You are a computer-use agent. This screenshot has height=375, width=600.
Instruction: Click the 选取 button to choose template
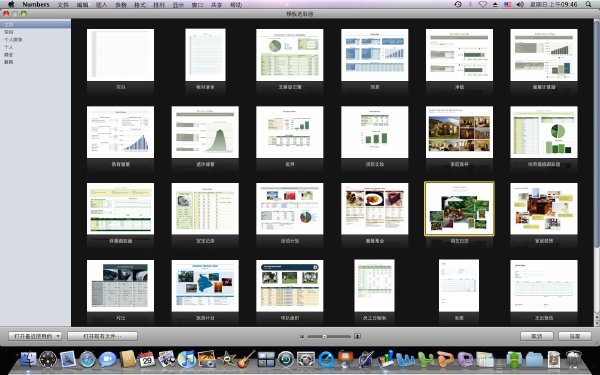pos(575,336)
